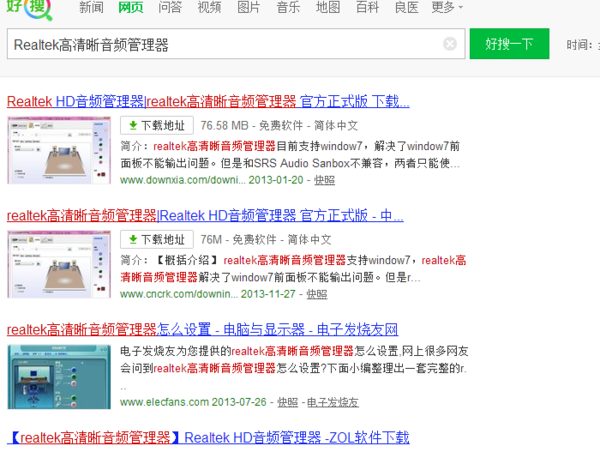Image resolution: width=600 pixels, height=452 pixels.
Task: Open 快照 for the downxia.com result
Action: pos(324,180)
